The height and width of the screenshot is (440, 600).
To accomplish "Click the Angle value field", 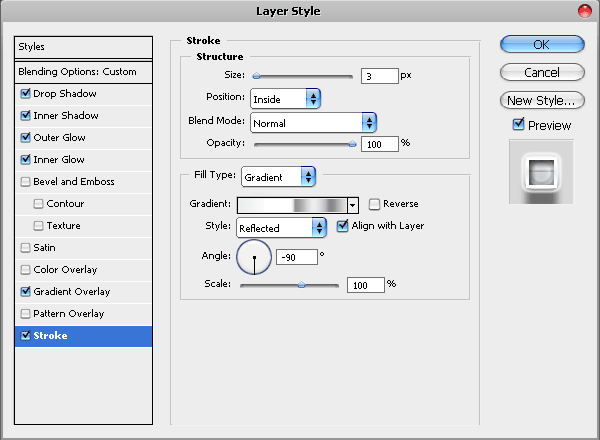I will pos(297,257).
